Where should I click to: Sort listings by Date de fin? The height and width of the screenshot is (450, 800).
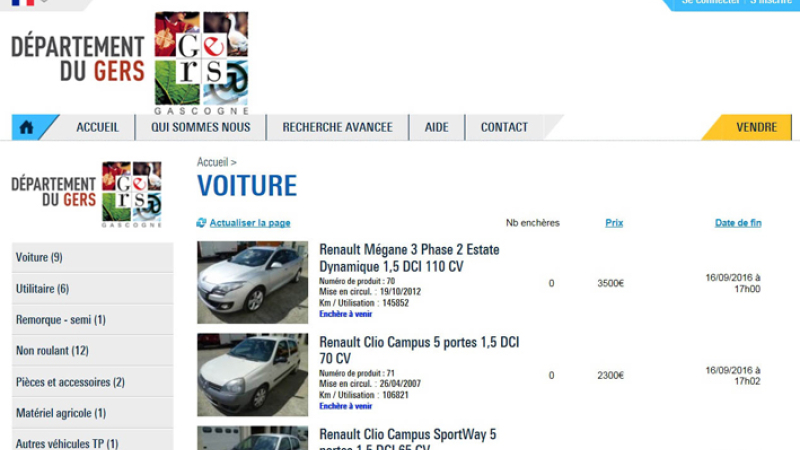point(738,223)
